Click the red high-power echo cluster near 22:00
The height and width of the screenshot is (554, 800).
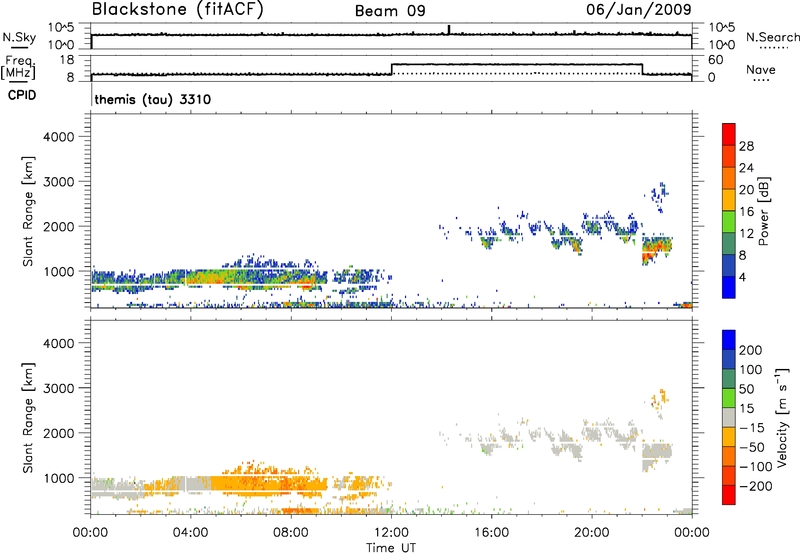coord(656,250)
